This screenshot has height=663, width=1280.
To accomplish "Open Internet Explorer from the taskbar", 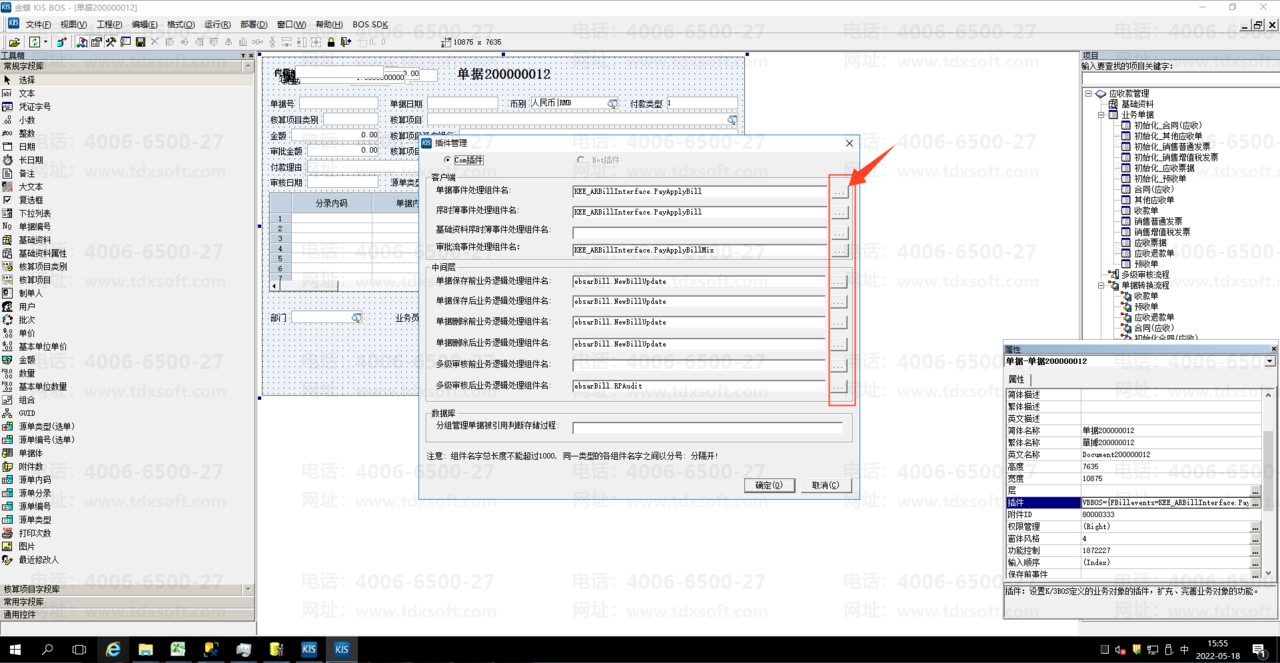I will pos(113,649).
